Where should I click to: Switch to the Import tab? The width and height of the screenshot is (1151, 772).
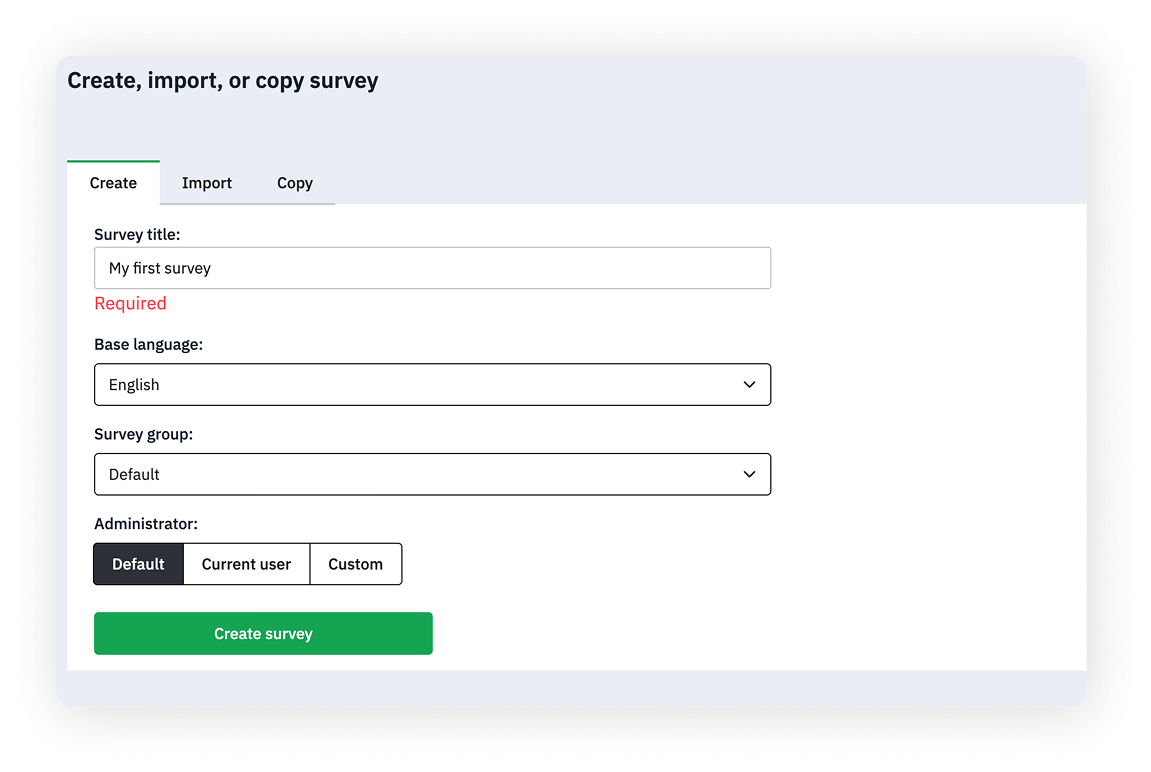[x=206, y=183]
